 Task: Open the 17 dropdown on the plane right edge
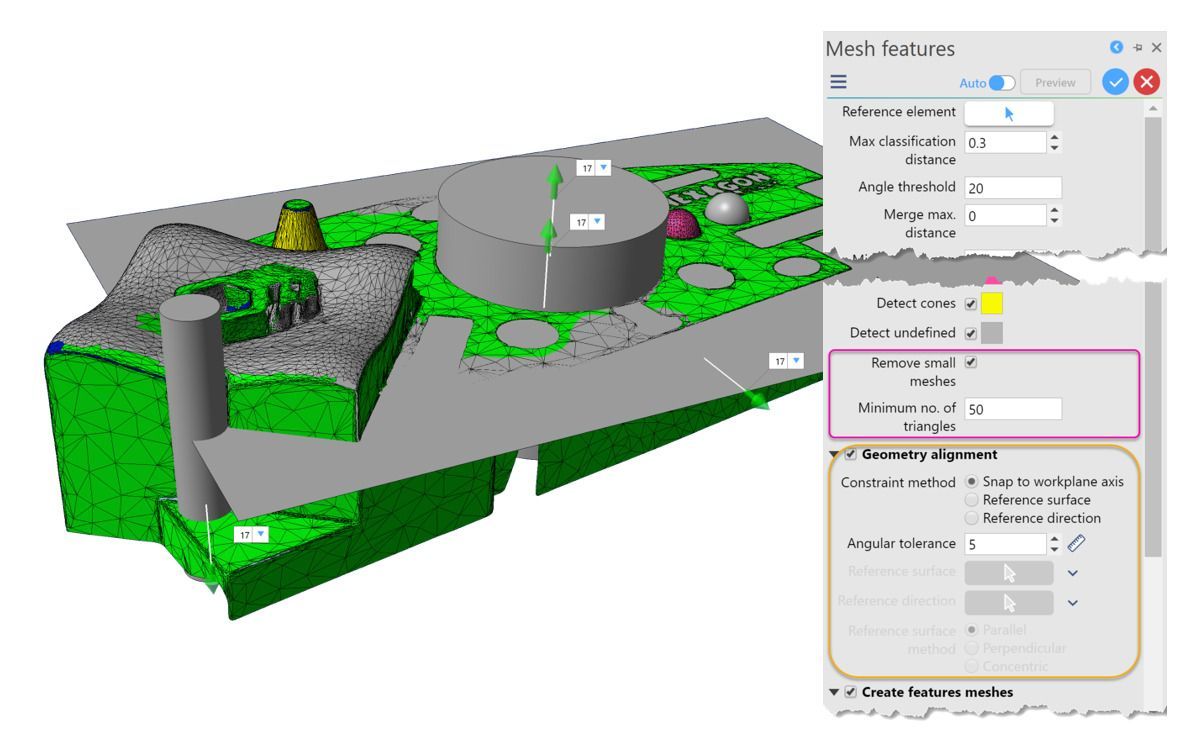tap(796, 360)
